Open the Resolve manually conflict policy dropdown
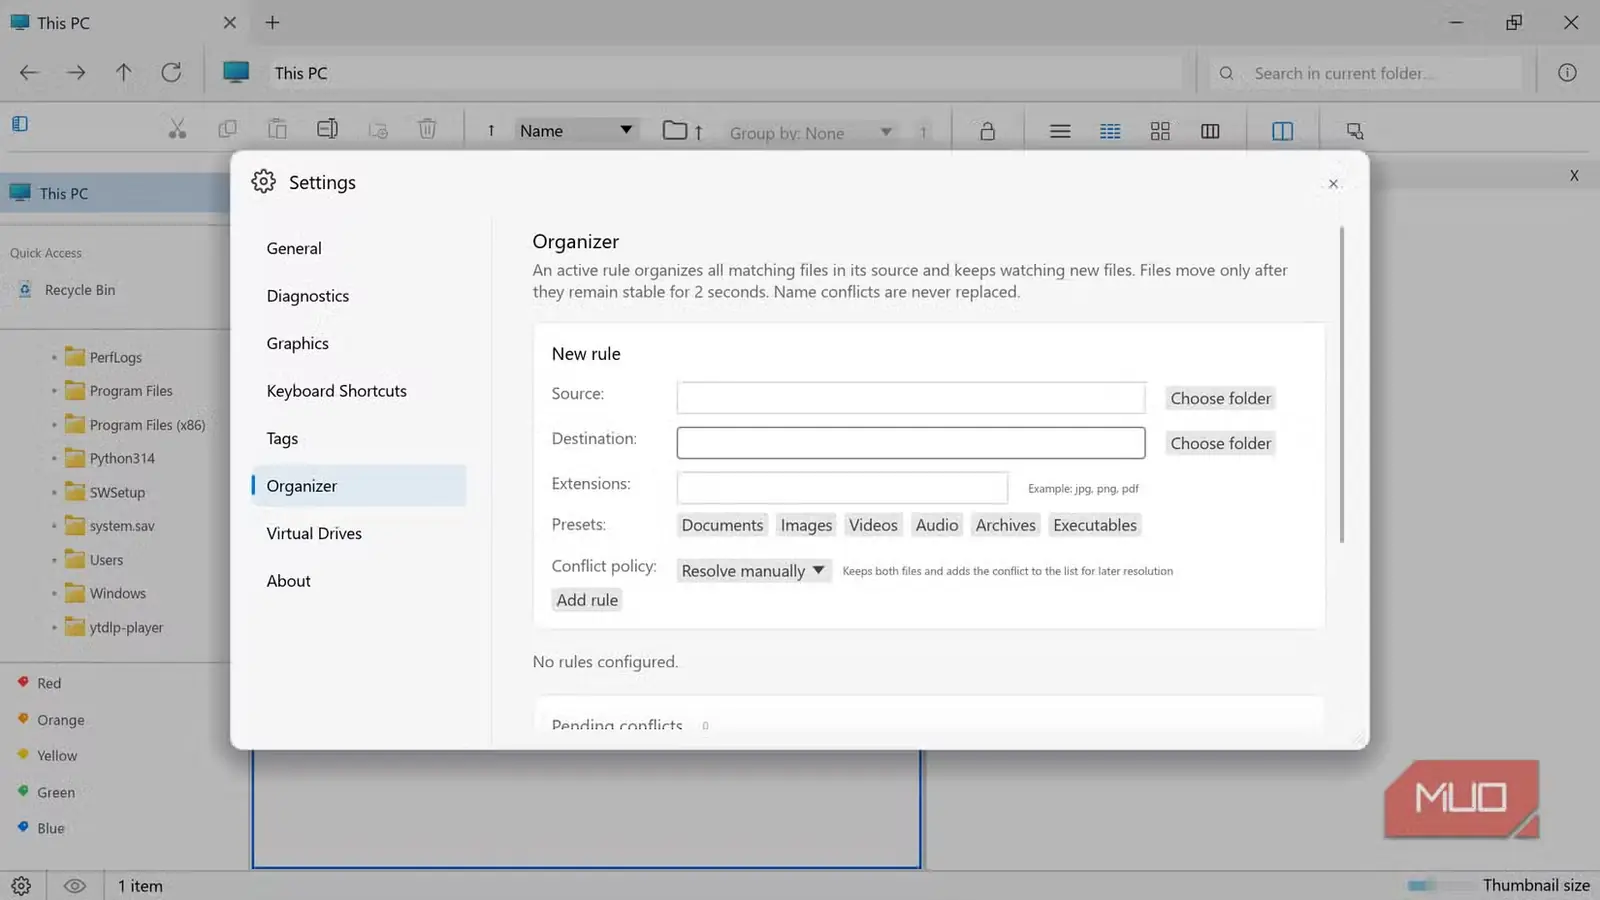Screen dimensions: 1600x900 [753, 571]
